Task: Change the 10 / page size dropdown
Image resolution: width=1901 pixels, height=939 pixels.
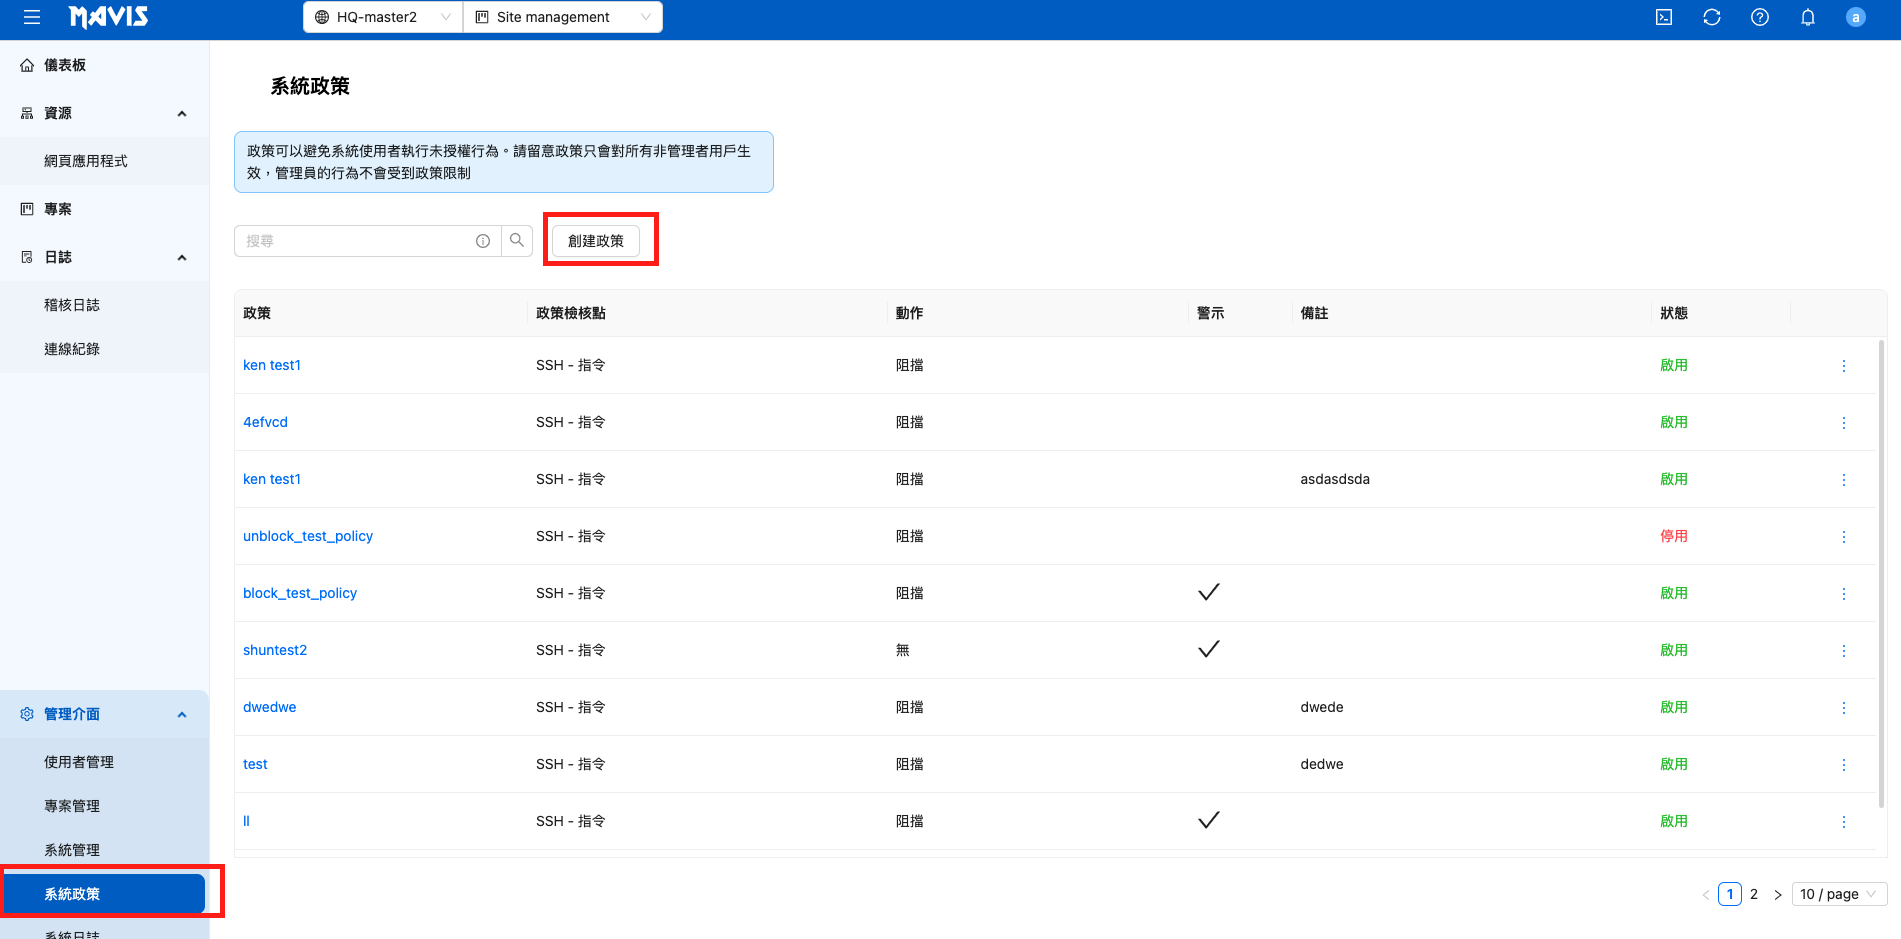Action: pos(1839,894)
